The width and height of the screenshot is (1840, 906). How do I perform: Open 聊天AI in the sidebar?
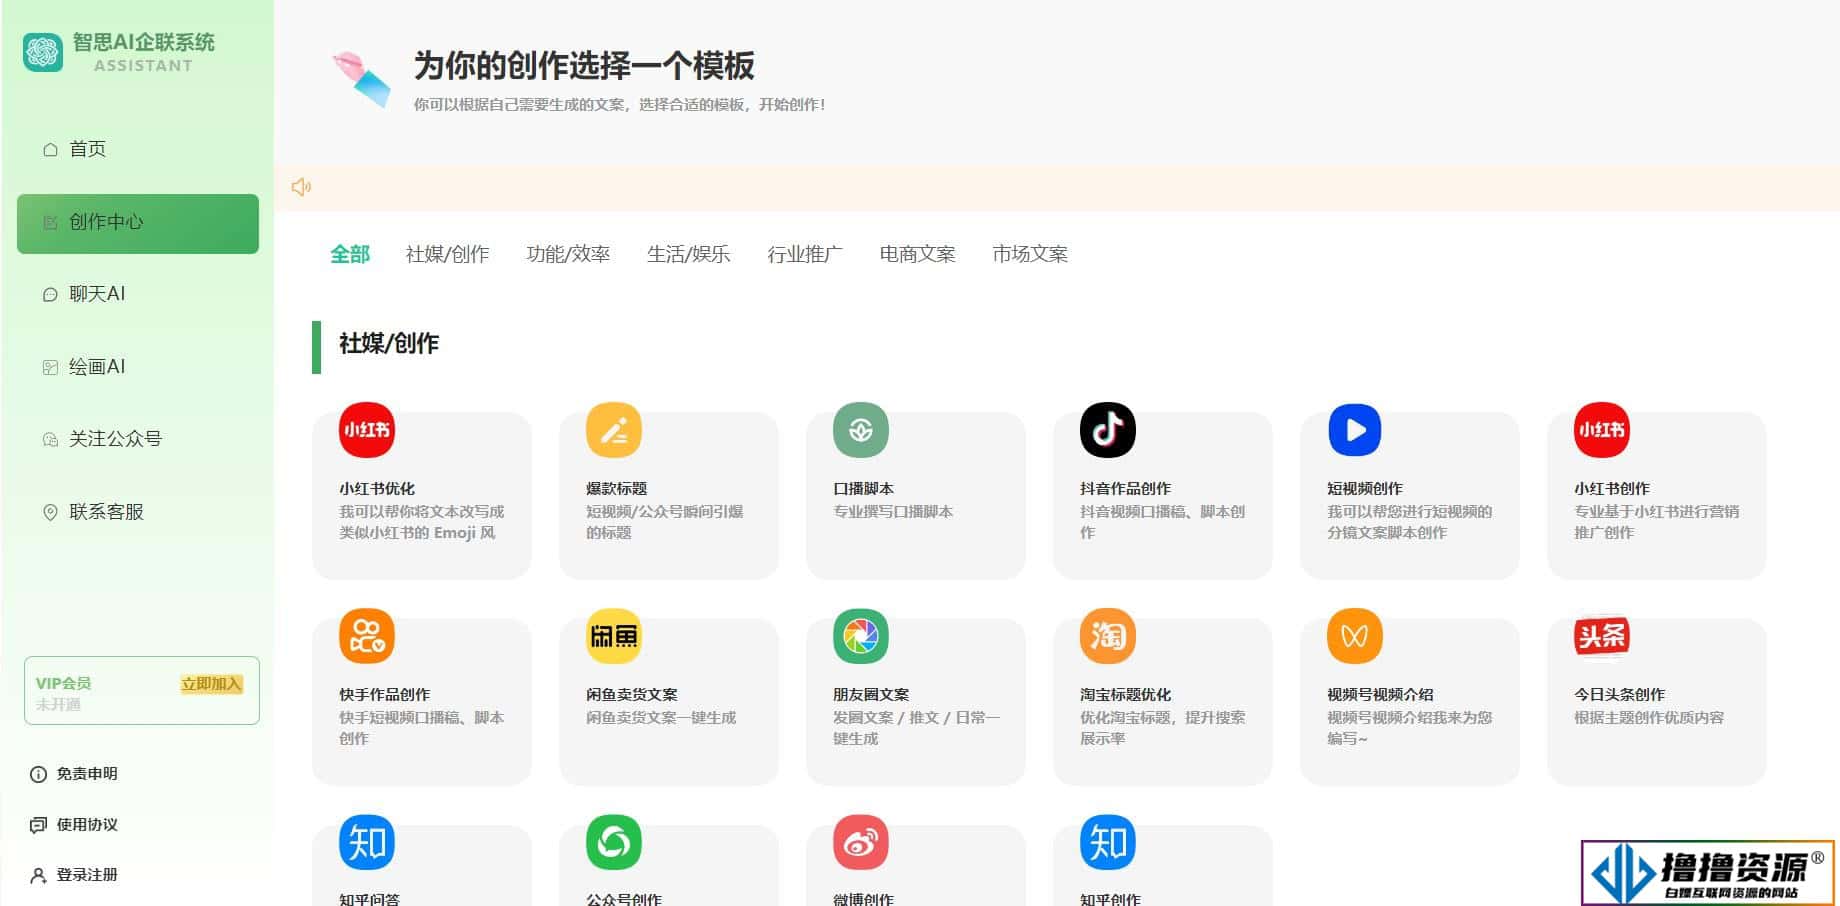138,294
